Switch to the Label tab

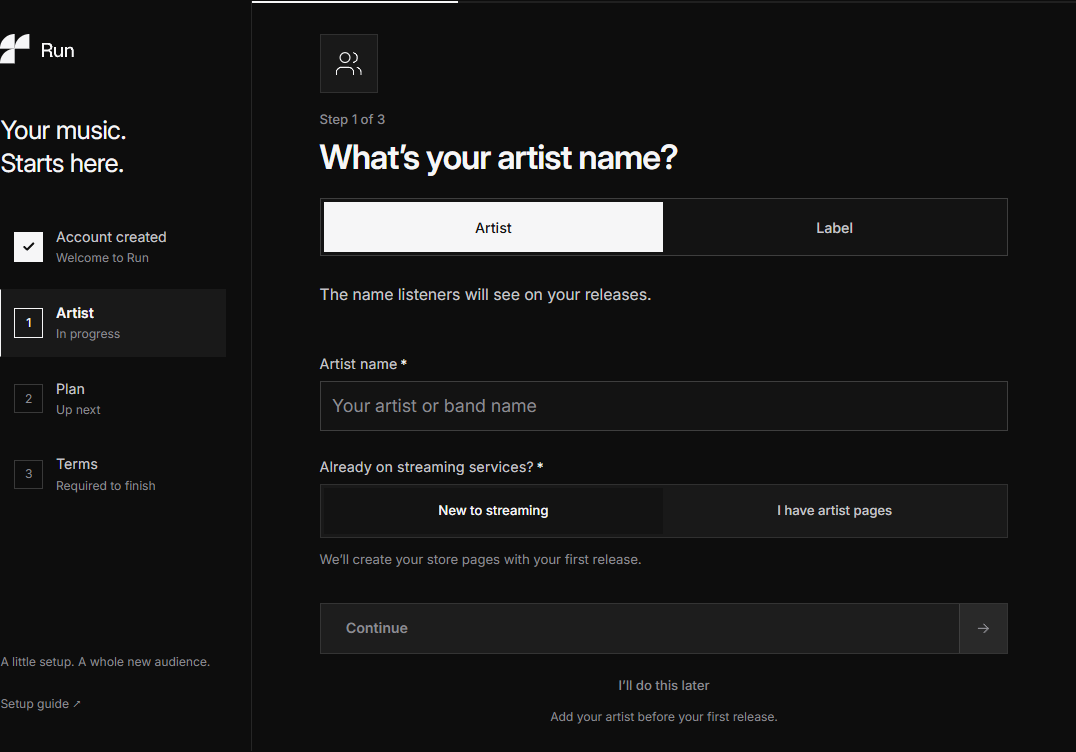(834, 227)
